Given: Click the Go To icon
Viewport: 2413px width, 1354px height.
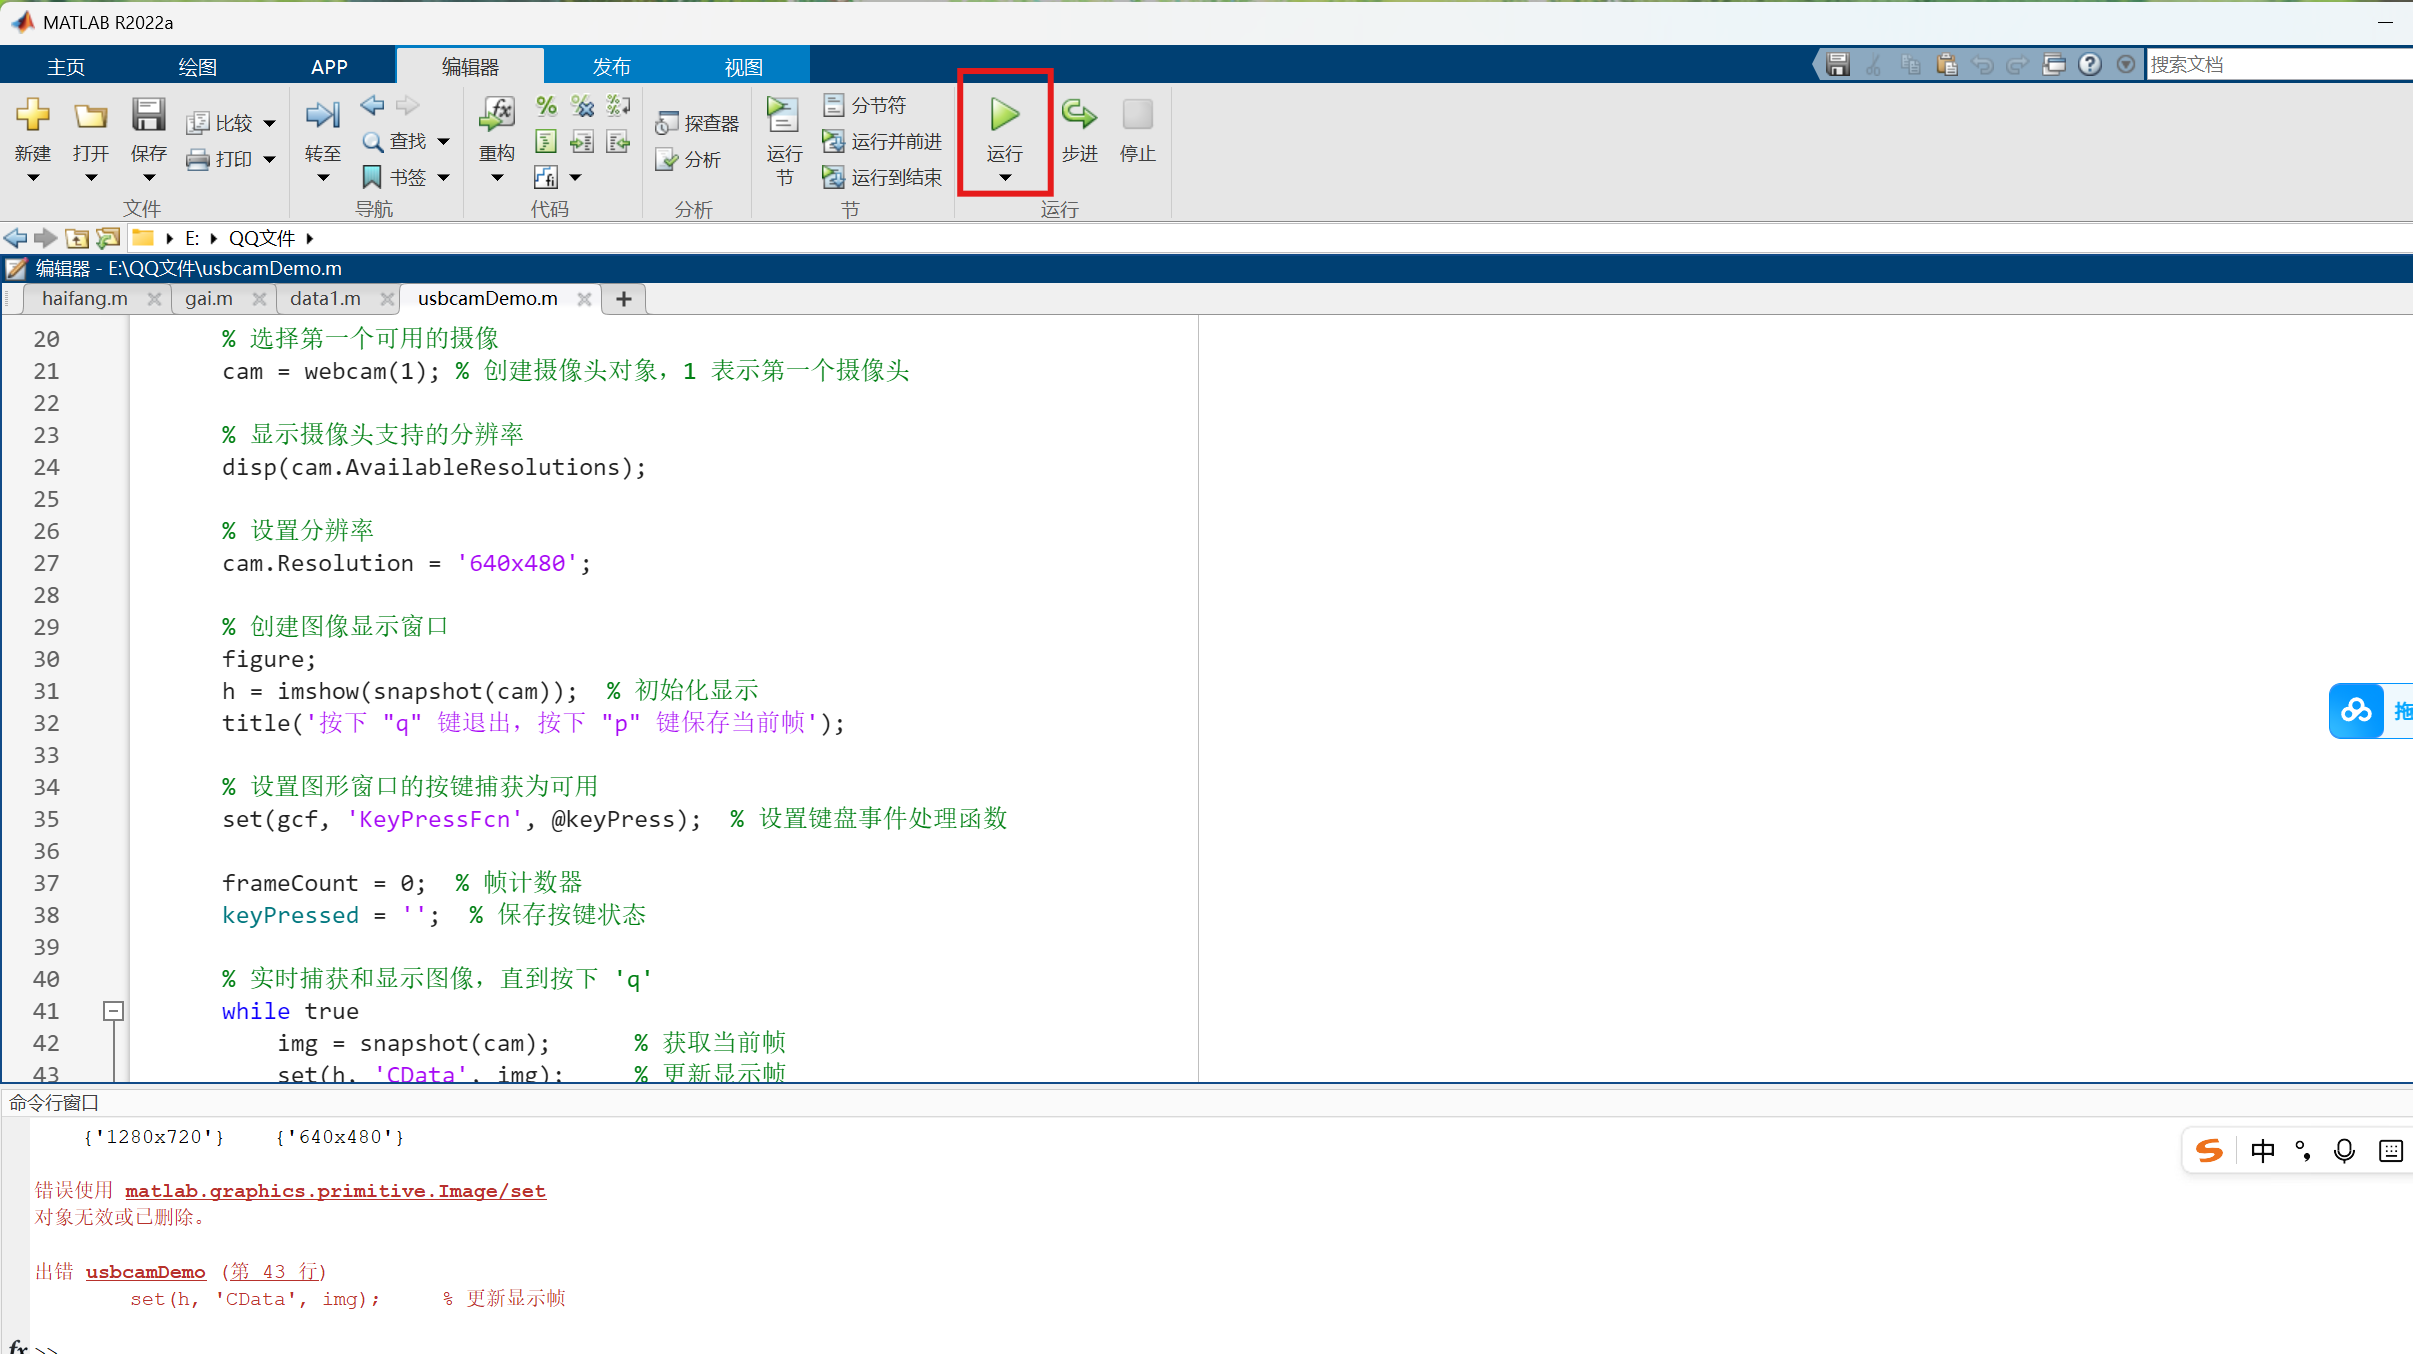Looking at the screenshot, I should 322,116.
